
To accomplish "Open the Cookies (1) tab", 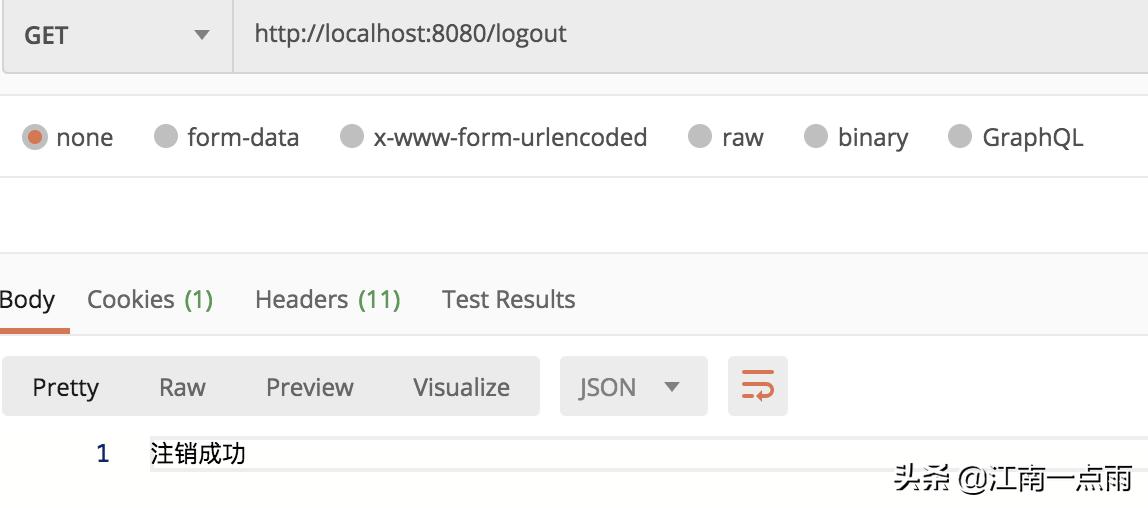I will (x=150, y=299).
